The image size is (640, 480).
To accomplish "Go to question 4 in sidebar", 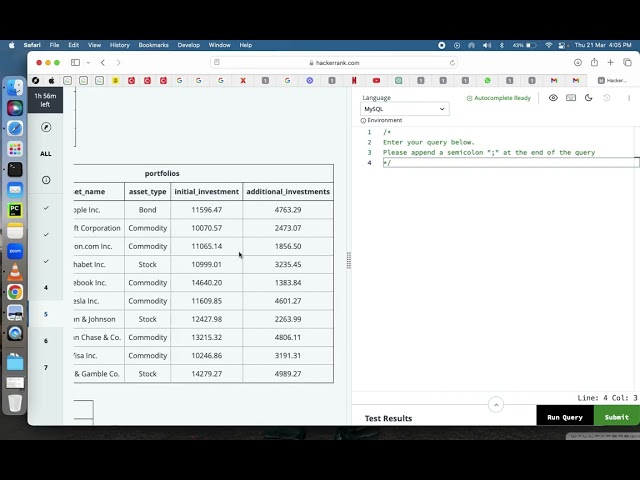I will (46, 288).
